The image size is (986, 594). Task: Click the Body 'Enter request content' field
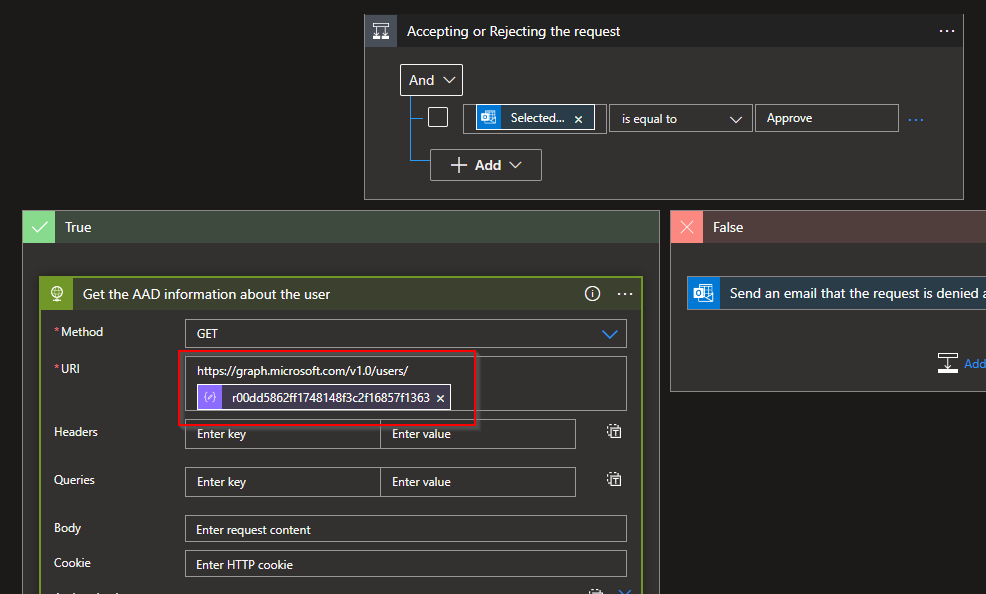tap(406, 529)
